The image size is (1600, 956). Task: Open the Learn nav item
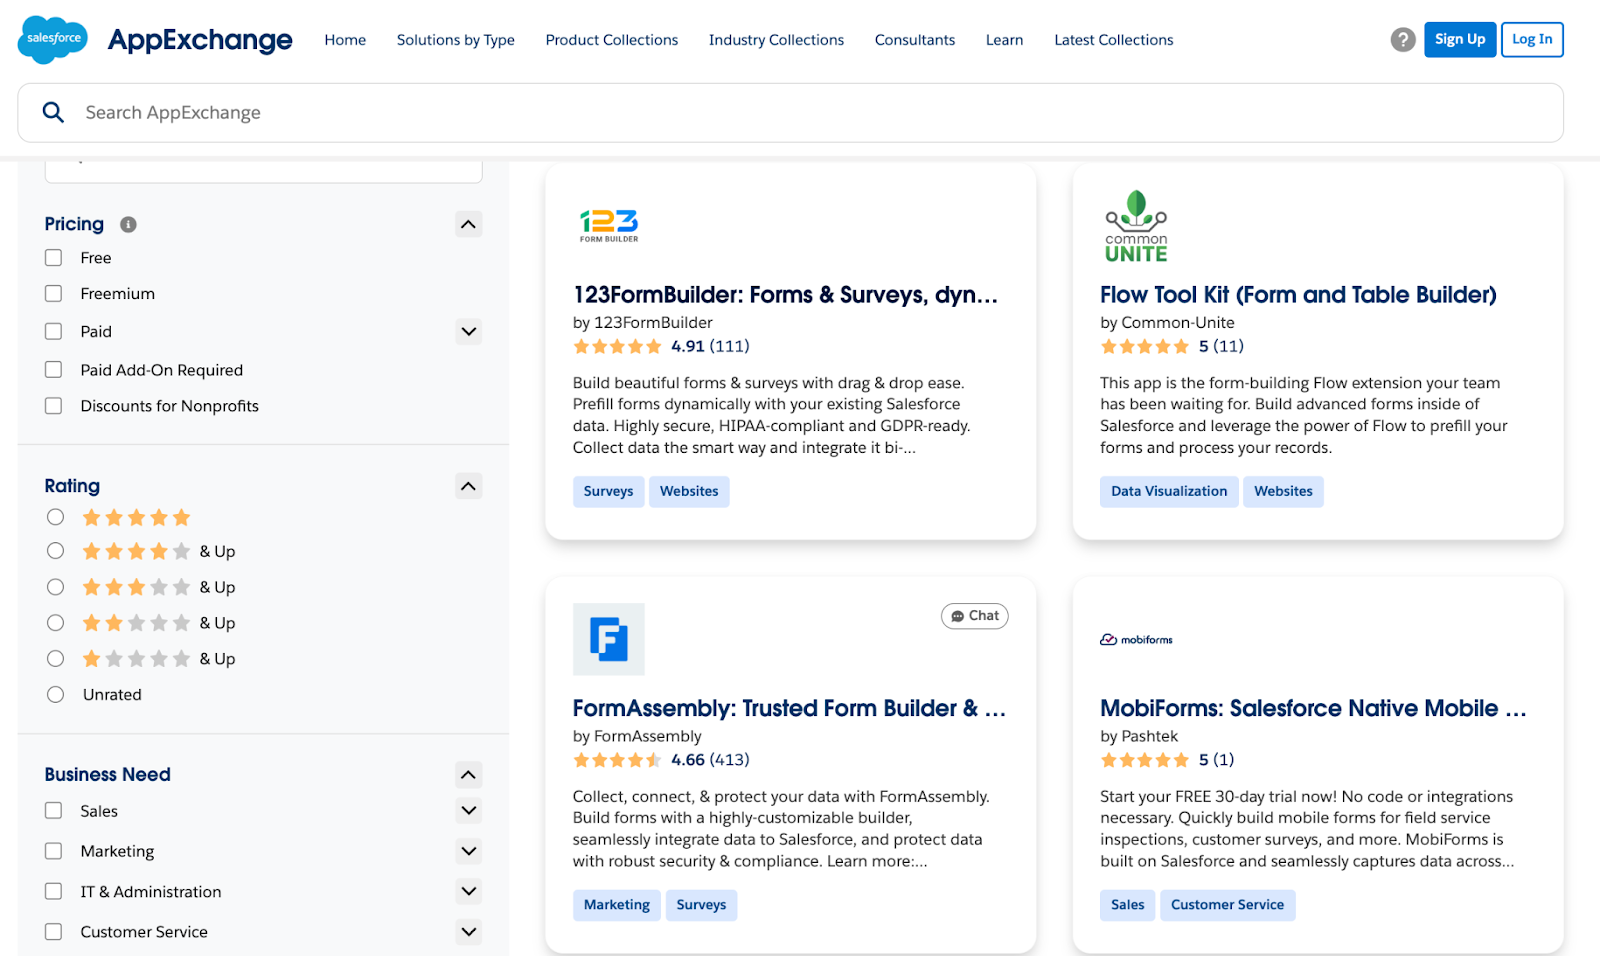pos(1004,40)
